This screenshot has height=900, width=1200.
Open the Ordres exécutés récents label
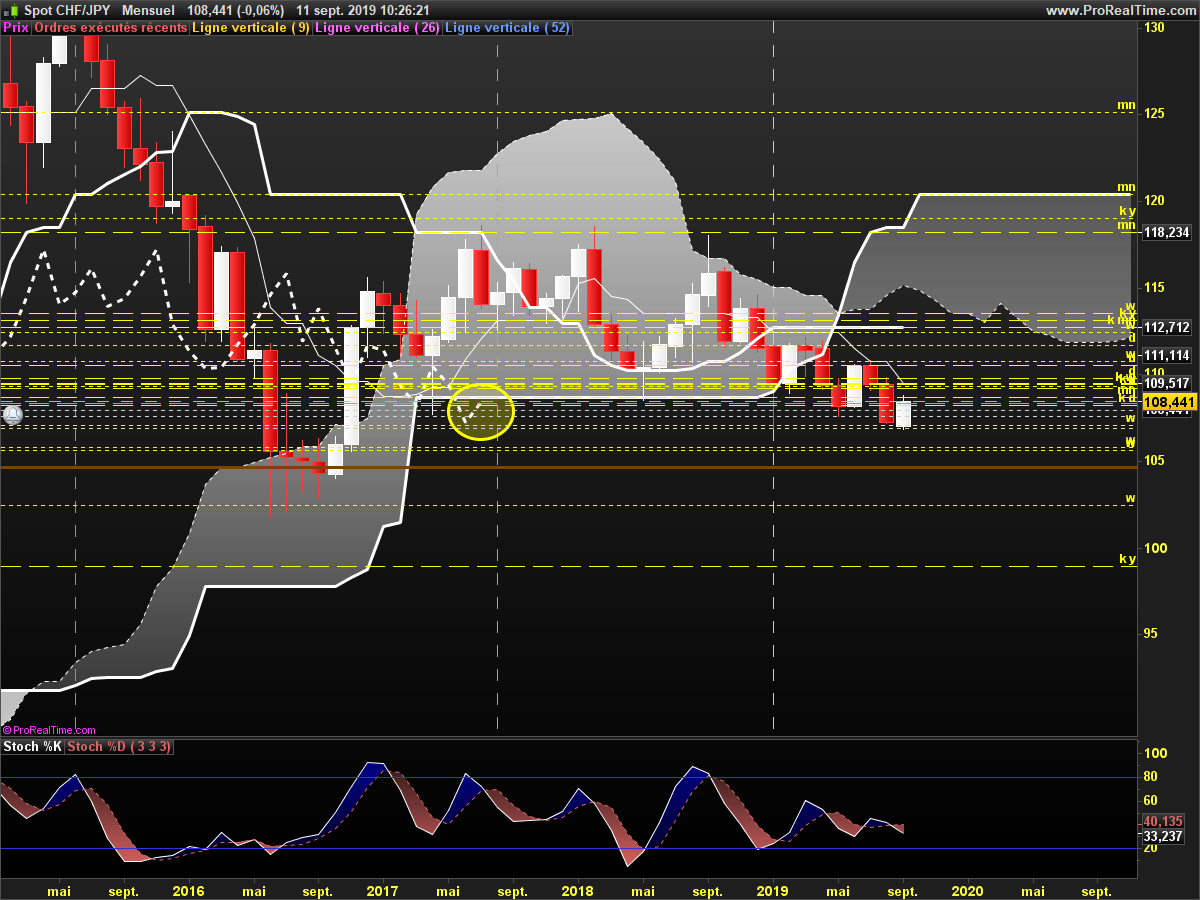pyautogui.click(x=110, y=28)
